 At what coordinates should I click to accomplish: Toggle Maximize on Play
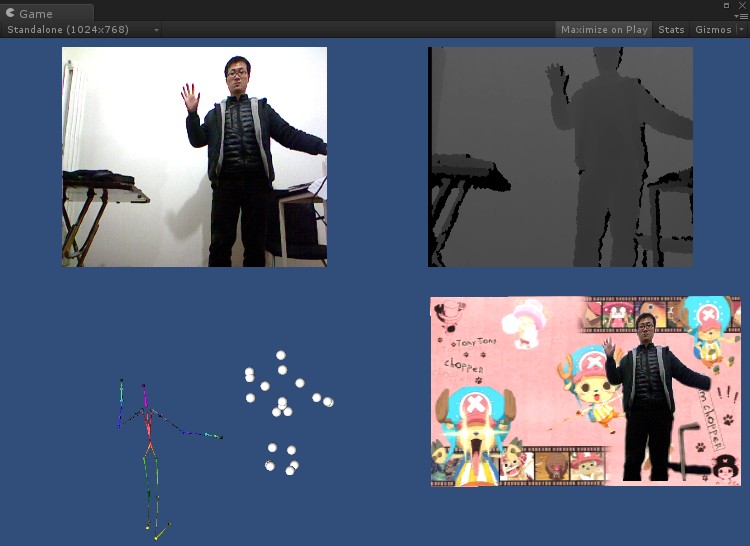coord(604,30)
